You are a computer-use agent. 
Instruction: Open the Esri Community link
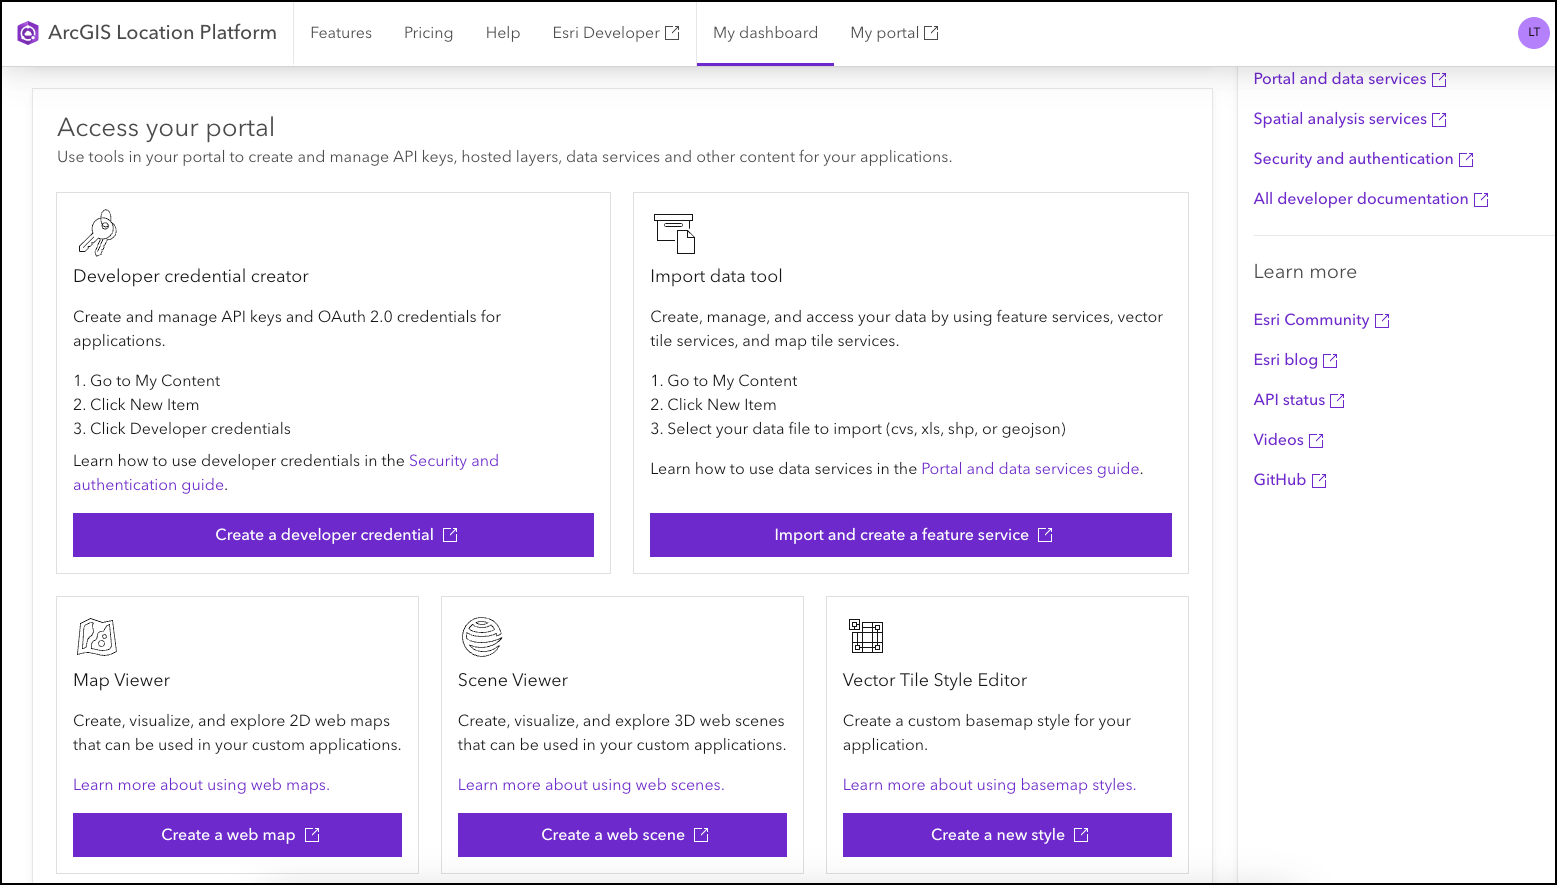1311,319
